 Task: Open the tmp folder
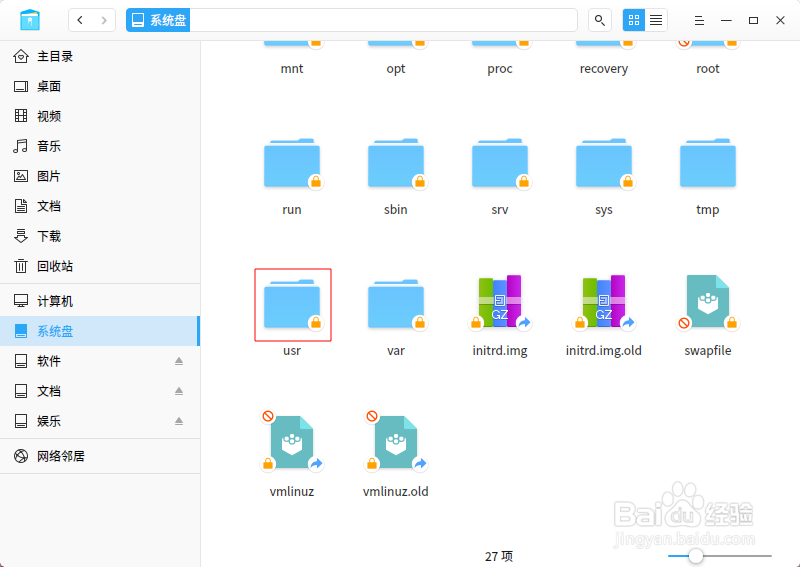(x=708, y=163)
